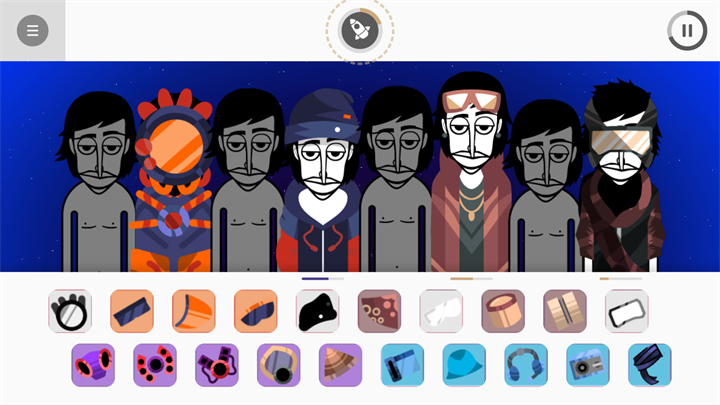Select the hand with mirror sound icon

70,311
